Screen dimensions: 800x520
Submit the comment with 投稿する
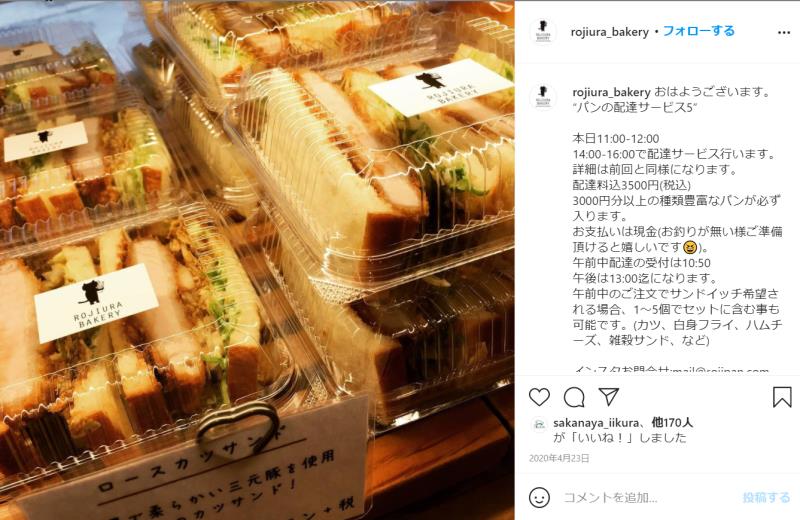766,498
